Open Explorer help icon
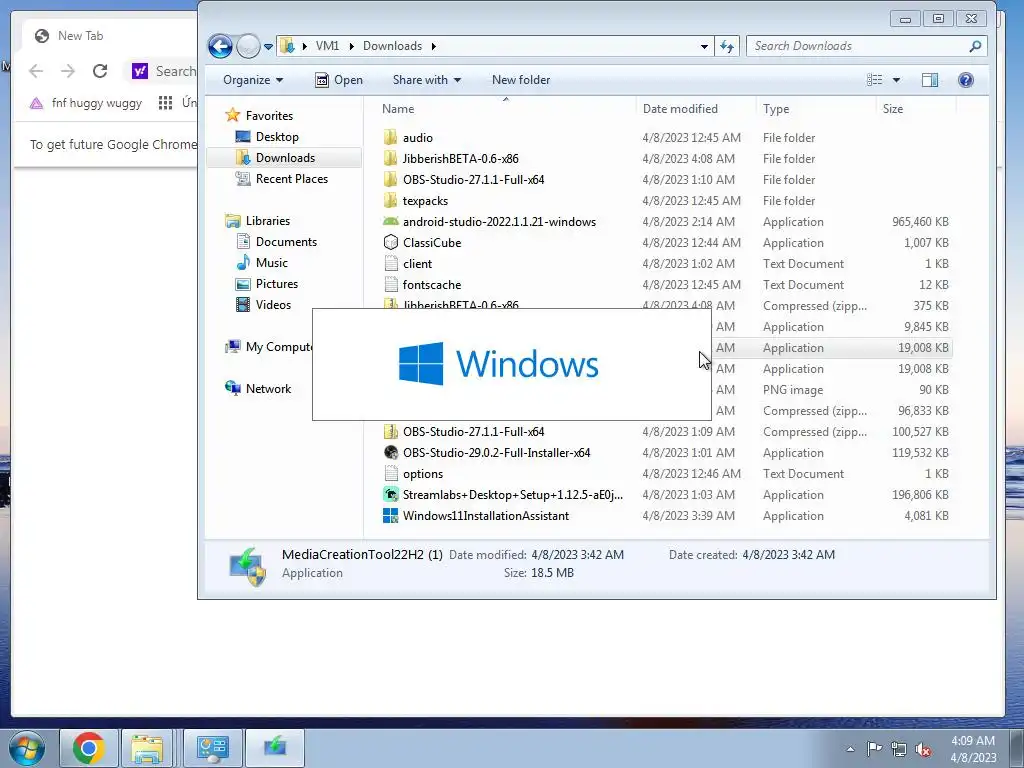 966,80
